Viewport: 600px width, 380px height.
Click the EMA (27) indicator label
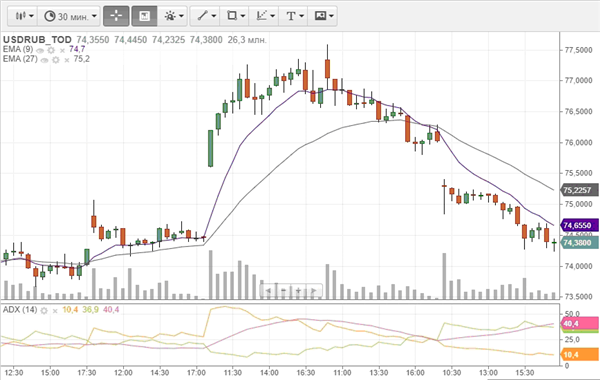20,59
